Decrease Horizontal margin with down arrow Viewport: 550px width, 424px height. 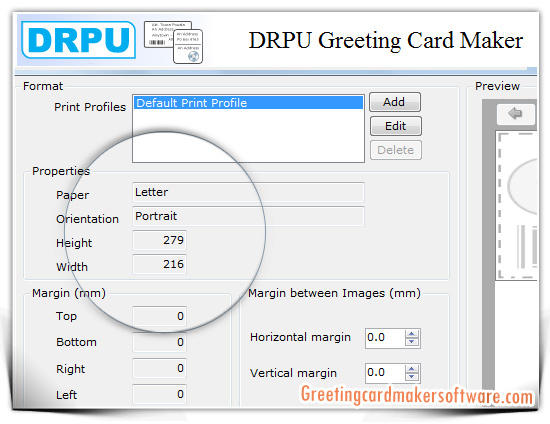(412, 342)
